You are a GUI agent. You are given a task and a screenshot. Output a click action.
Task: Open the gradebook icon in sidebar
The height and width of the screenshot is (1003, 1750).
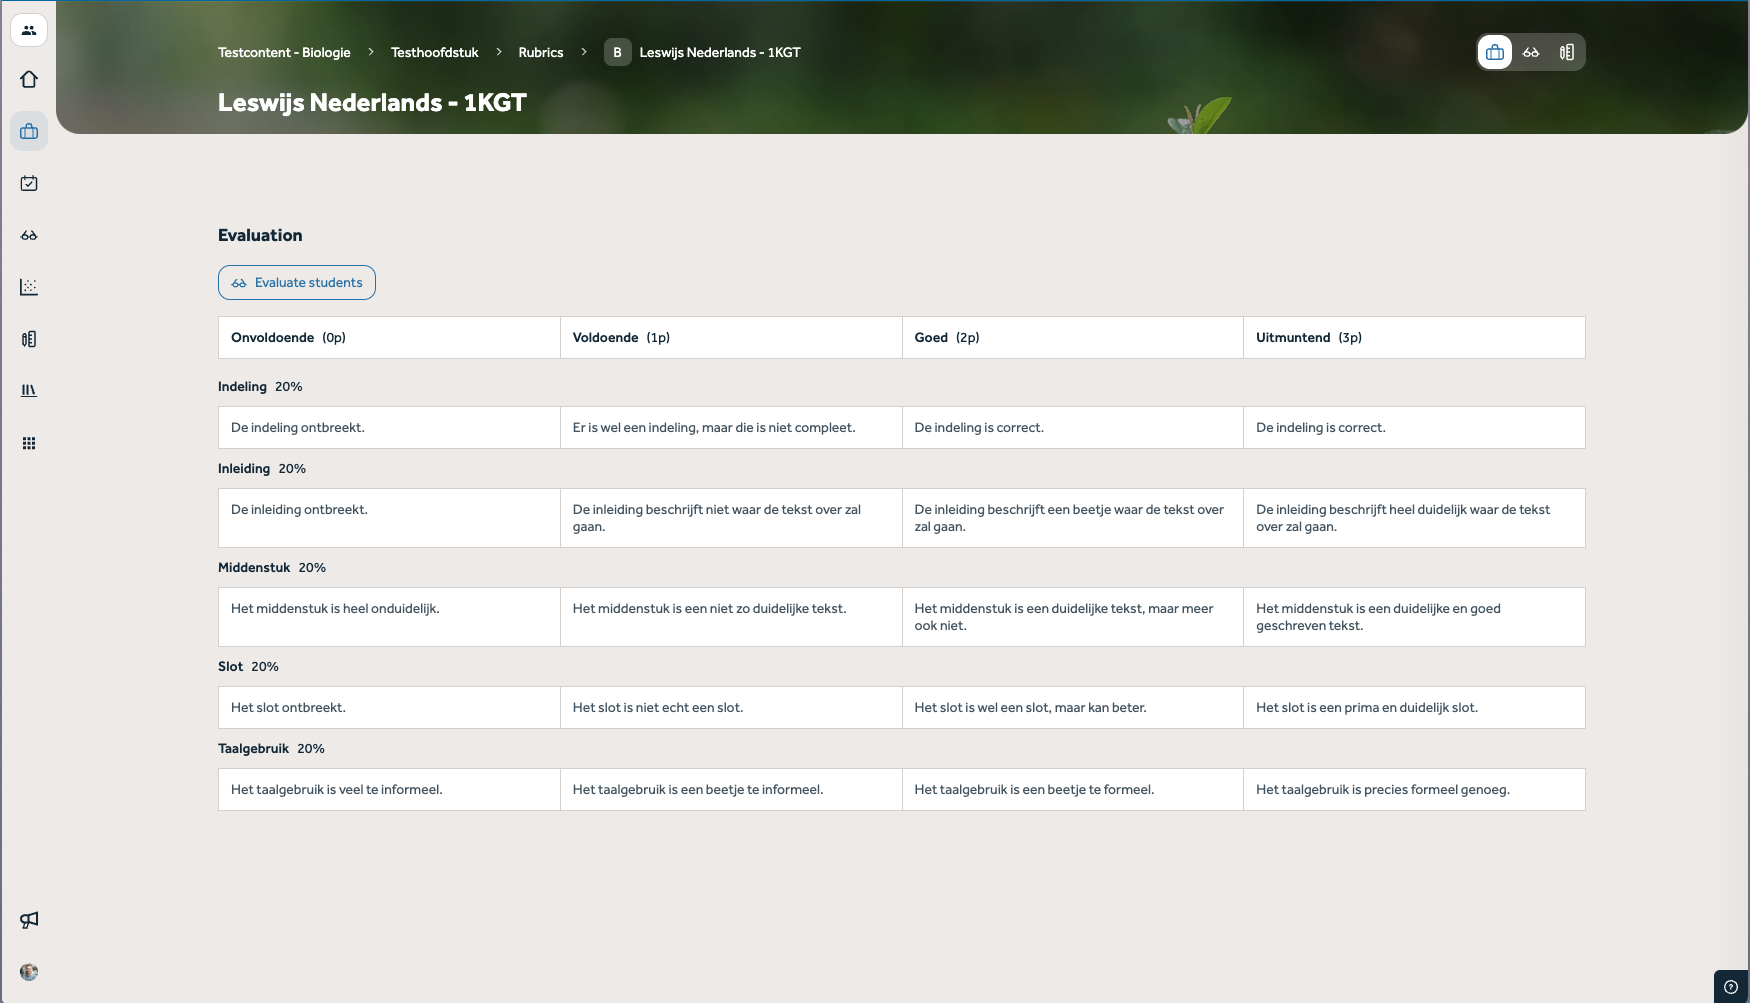29,340
